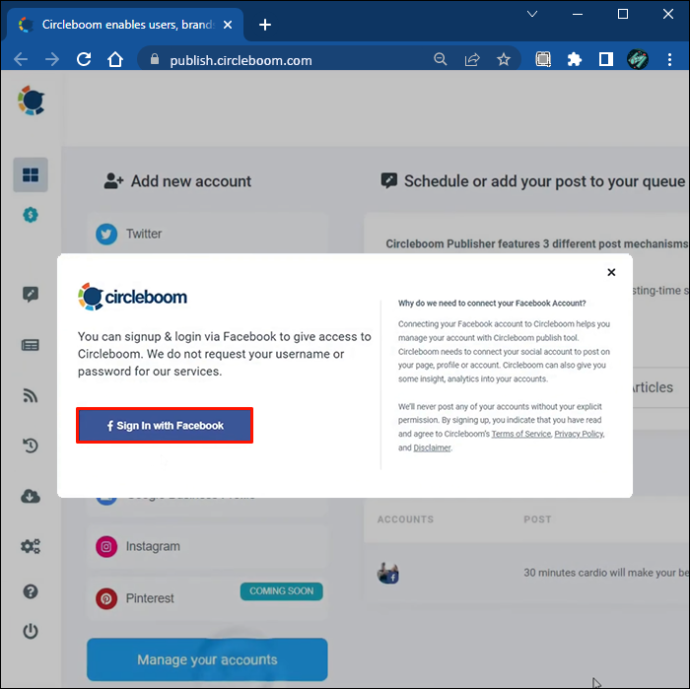690x689 pixels.
Task: Click the Instagram camera icon
Action: click(x=106, y=547)
